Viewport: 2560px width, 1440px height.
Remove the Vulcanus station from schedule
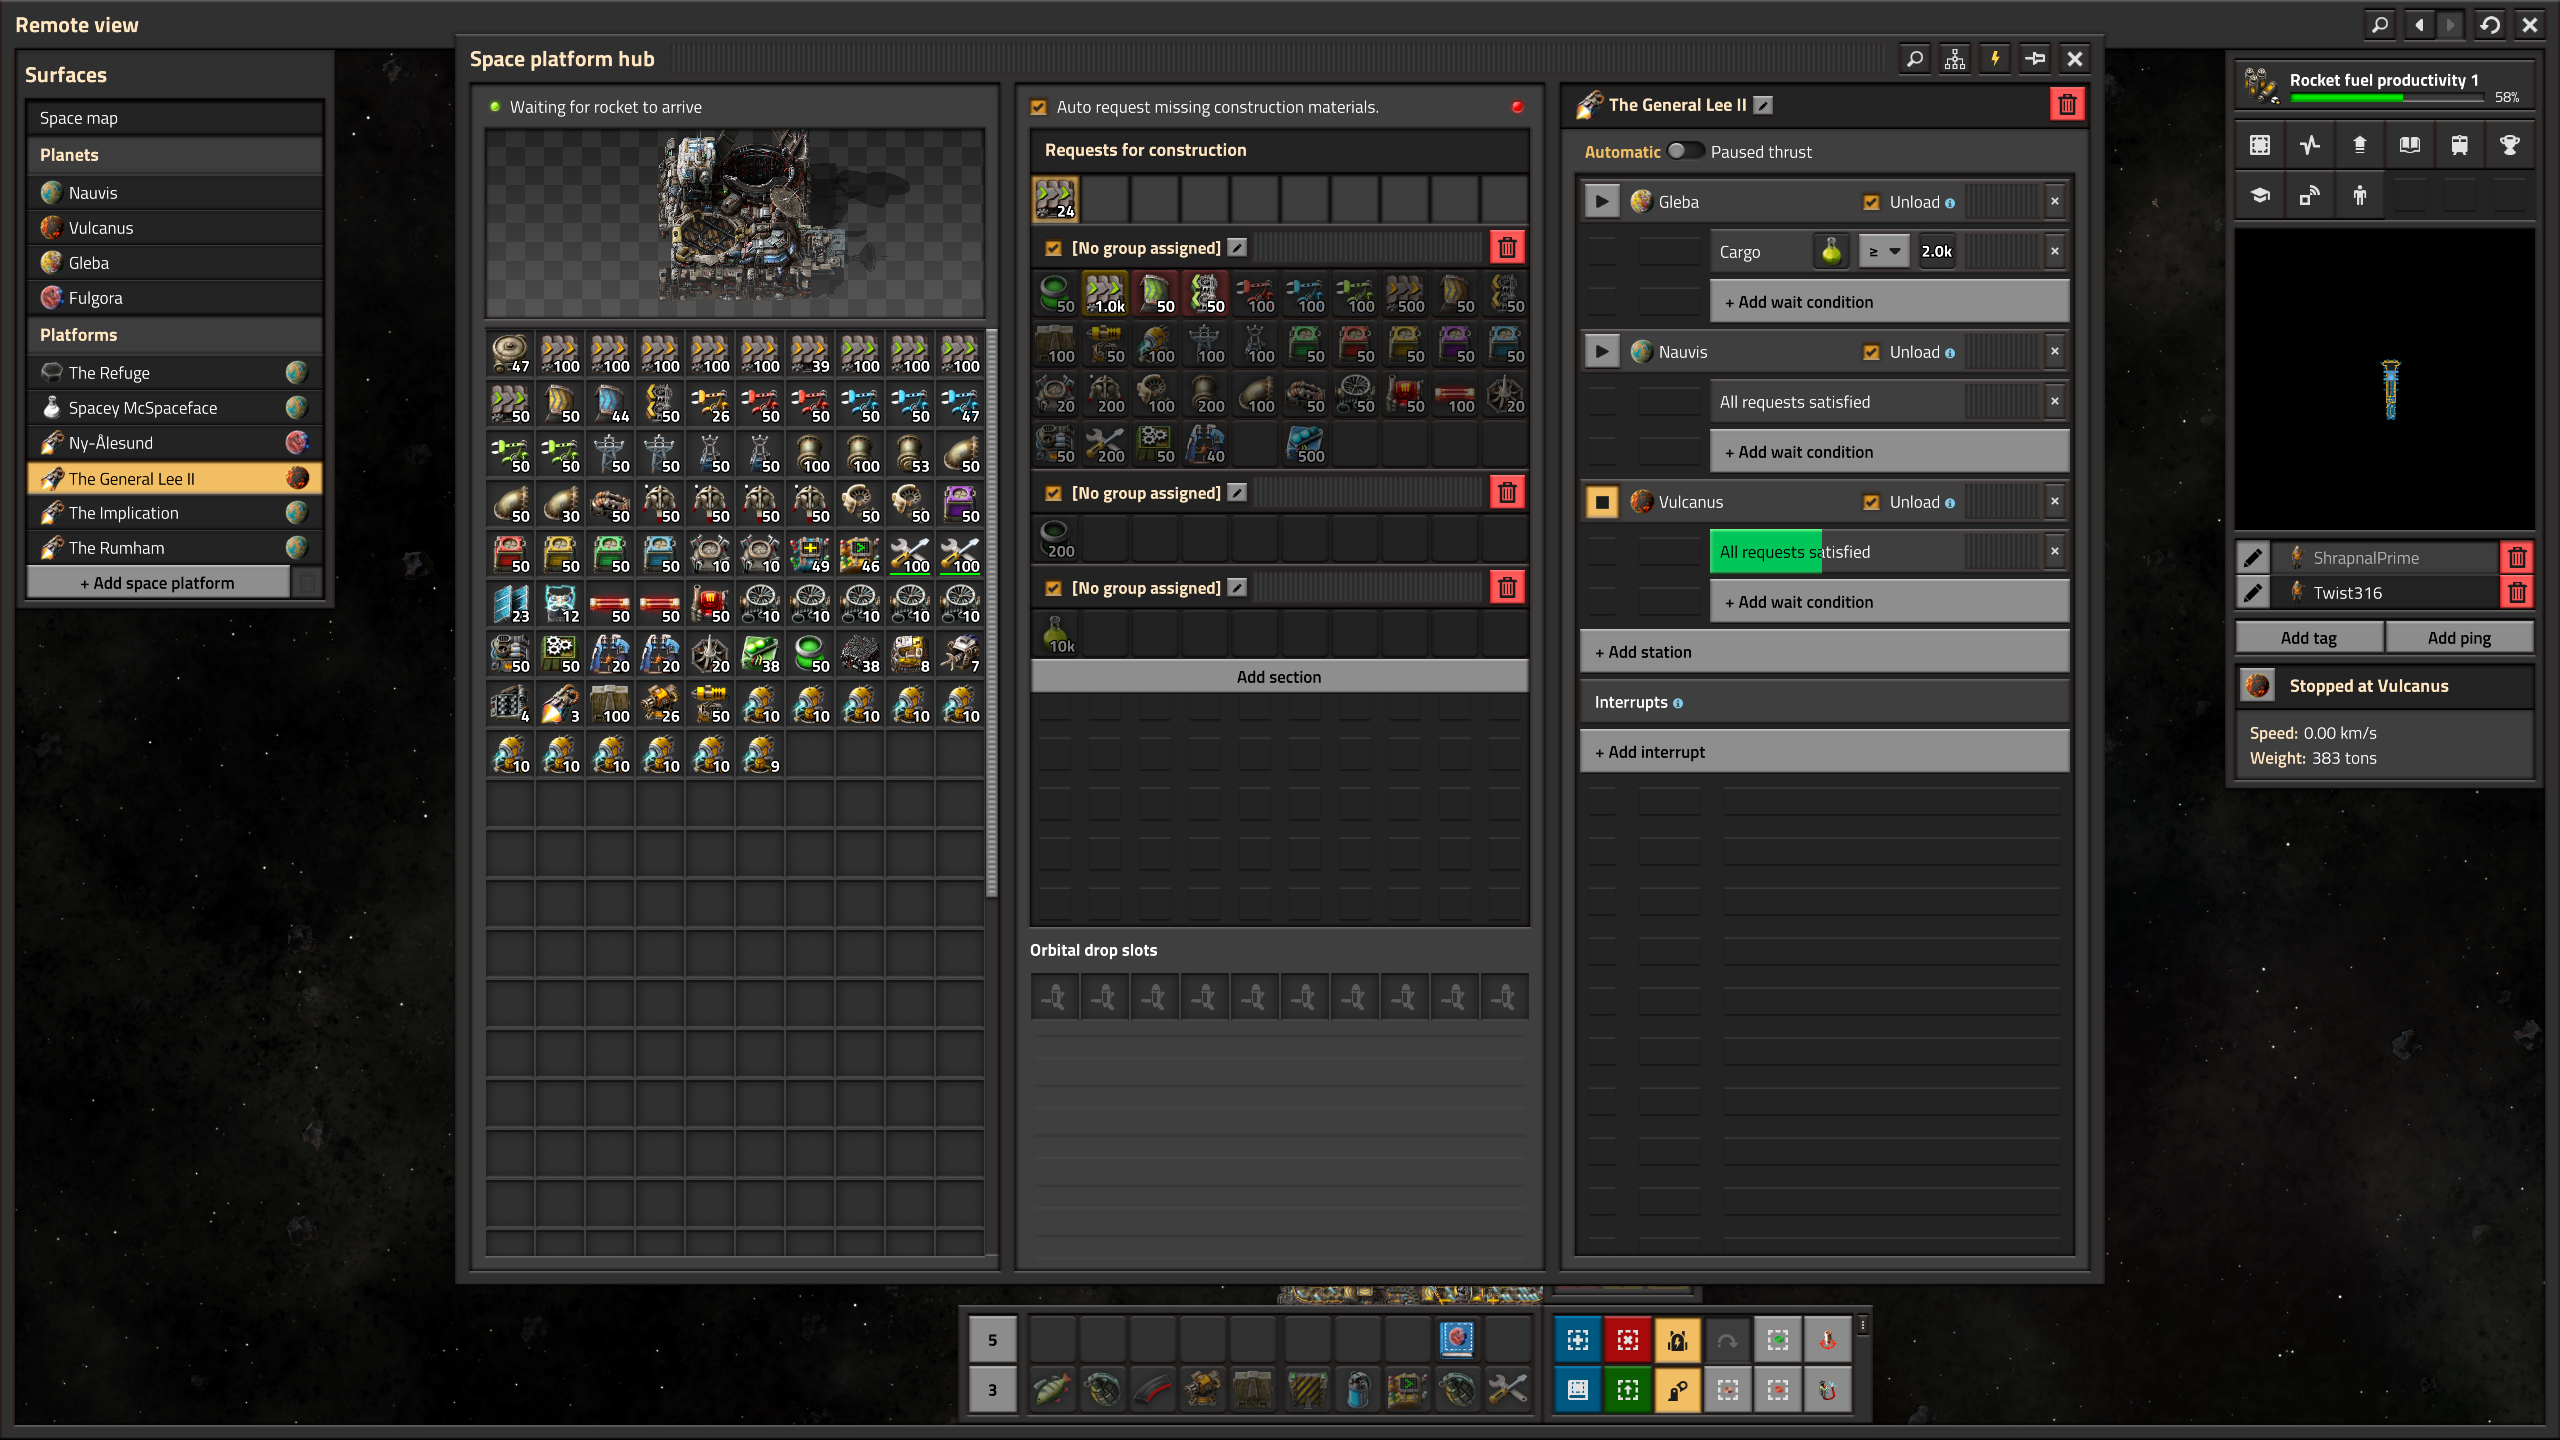(x=2055, y=501)
